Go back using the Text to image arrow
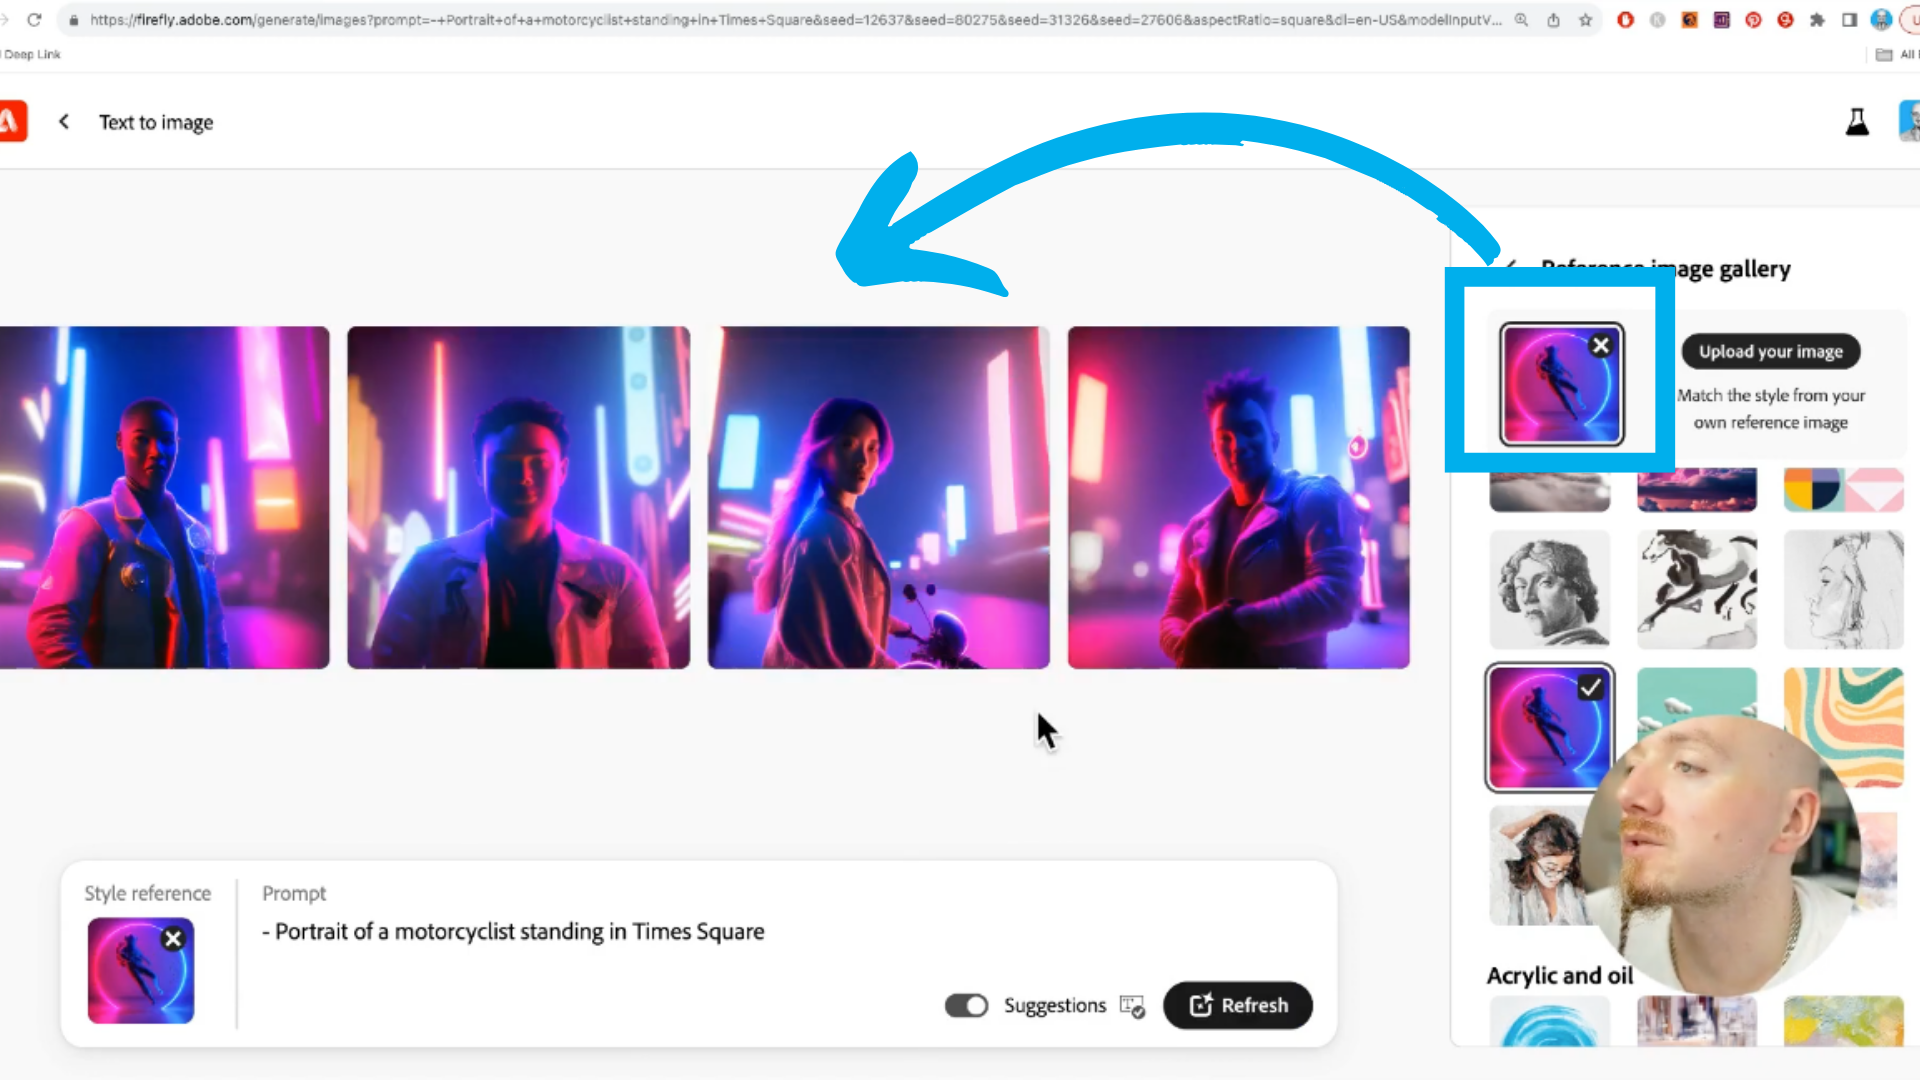Image resolution: width=1920 pixels, height=1080 pixels. 64,122
